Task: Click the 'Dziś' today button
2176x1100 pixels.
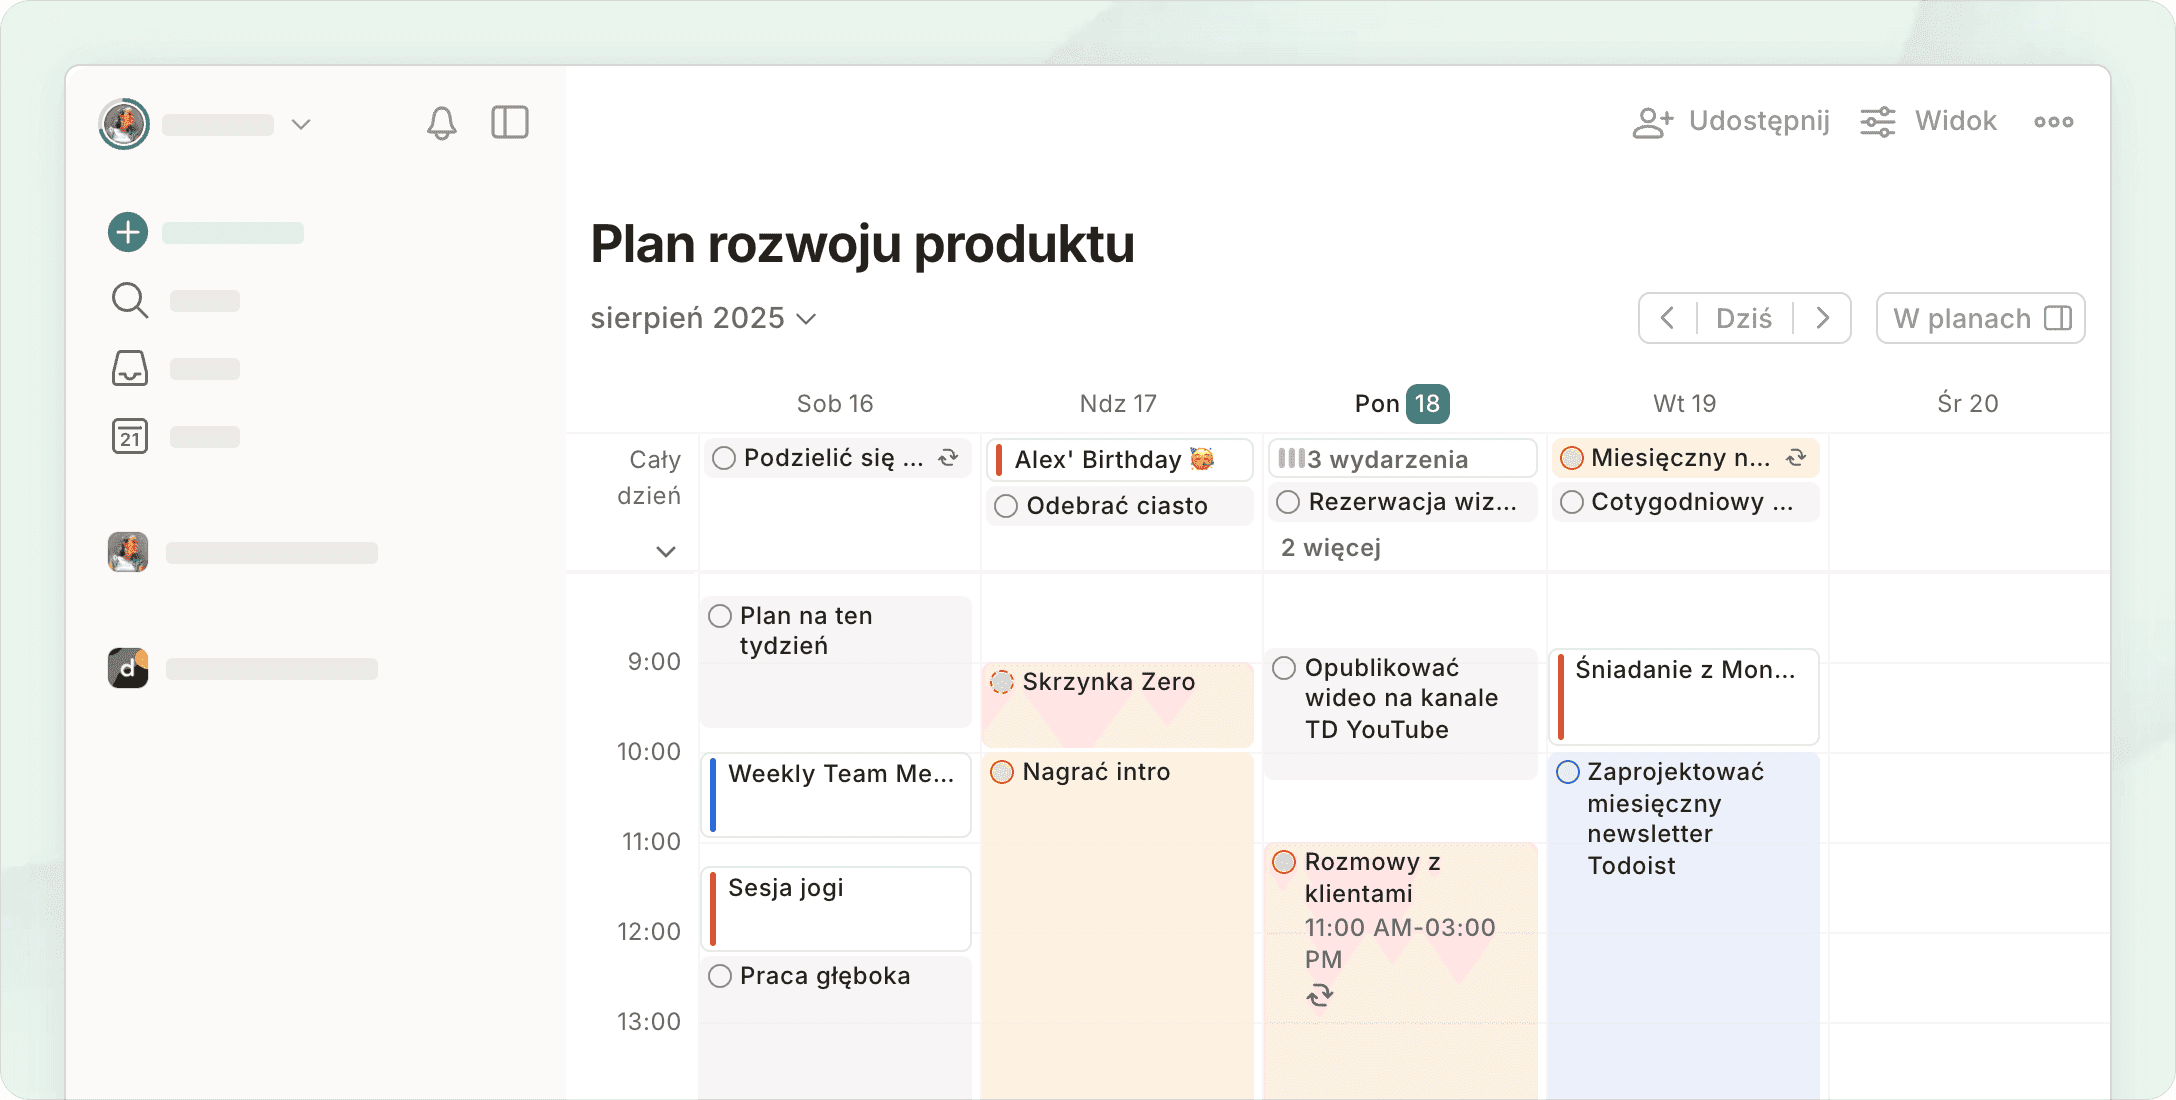Action: point(1744,318)
